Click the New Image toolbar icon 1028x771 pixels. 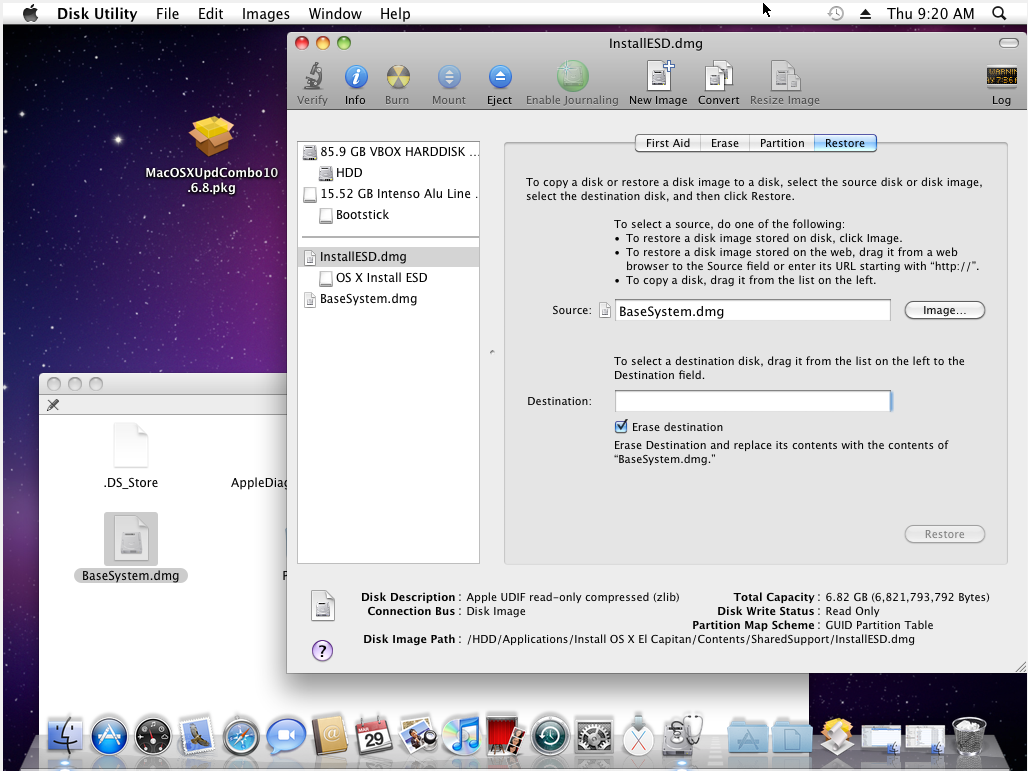(x=658, y=78)
